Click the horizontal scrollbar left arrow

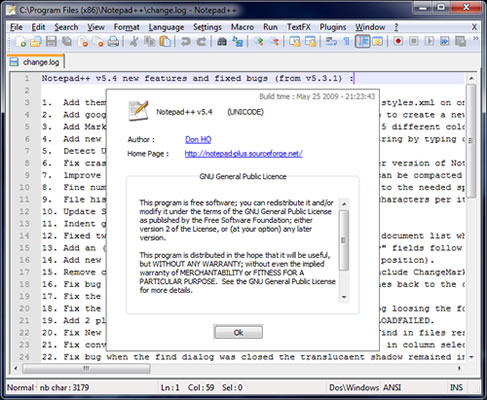point(16,368)
